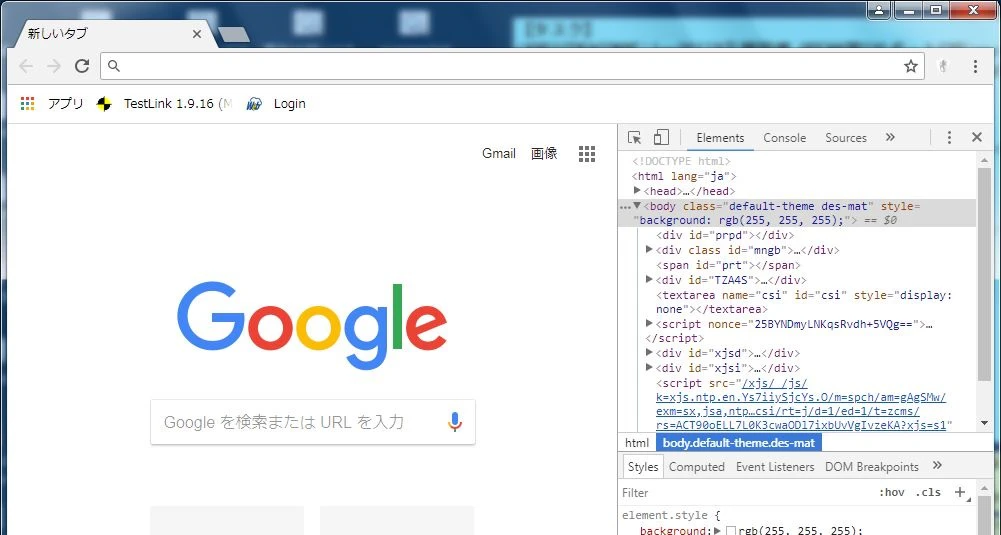Image resolution: width=1001 pixels, height=535 pixels.
Task: Switch to Computed pane tab
Action: [696, 467]
